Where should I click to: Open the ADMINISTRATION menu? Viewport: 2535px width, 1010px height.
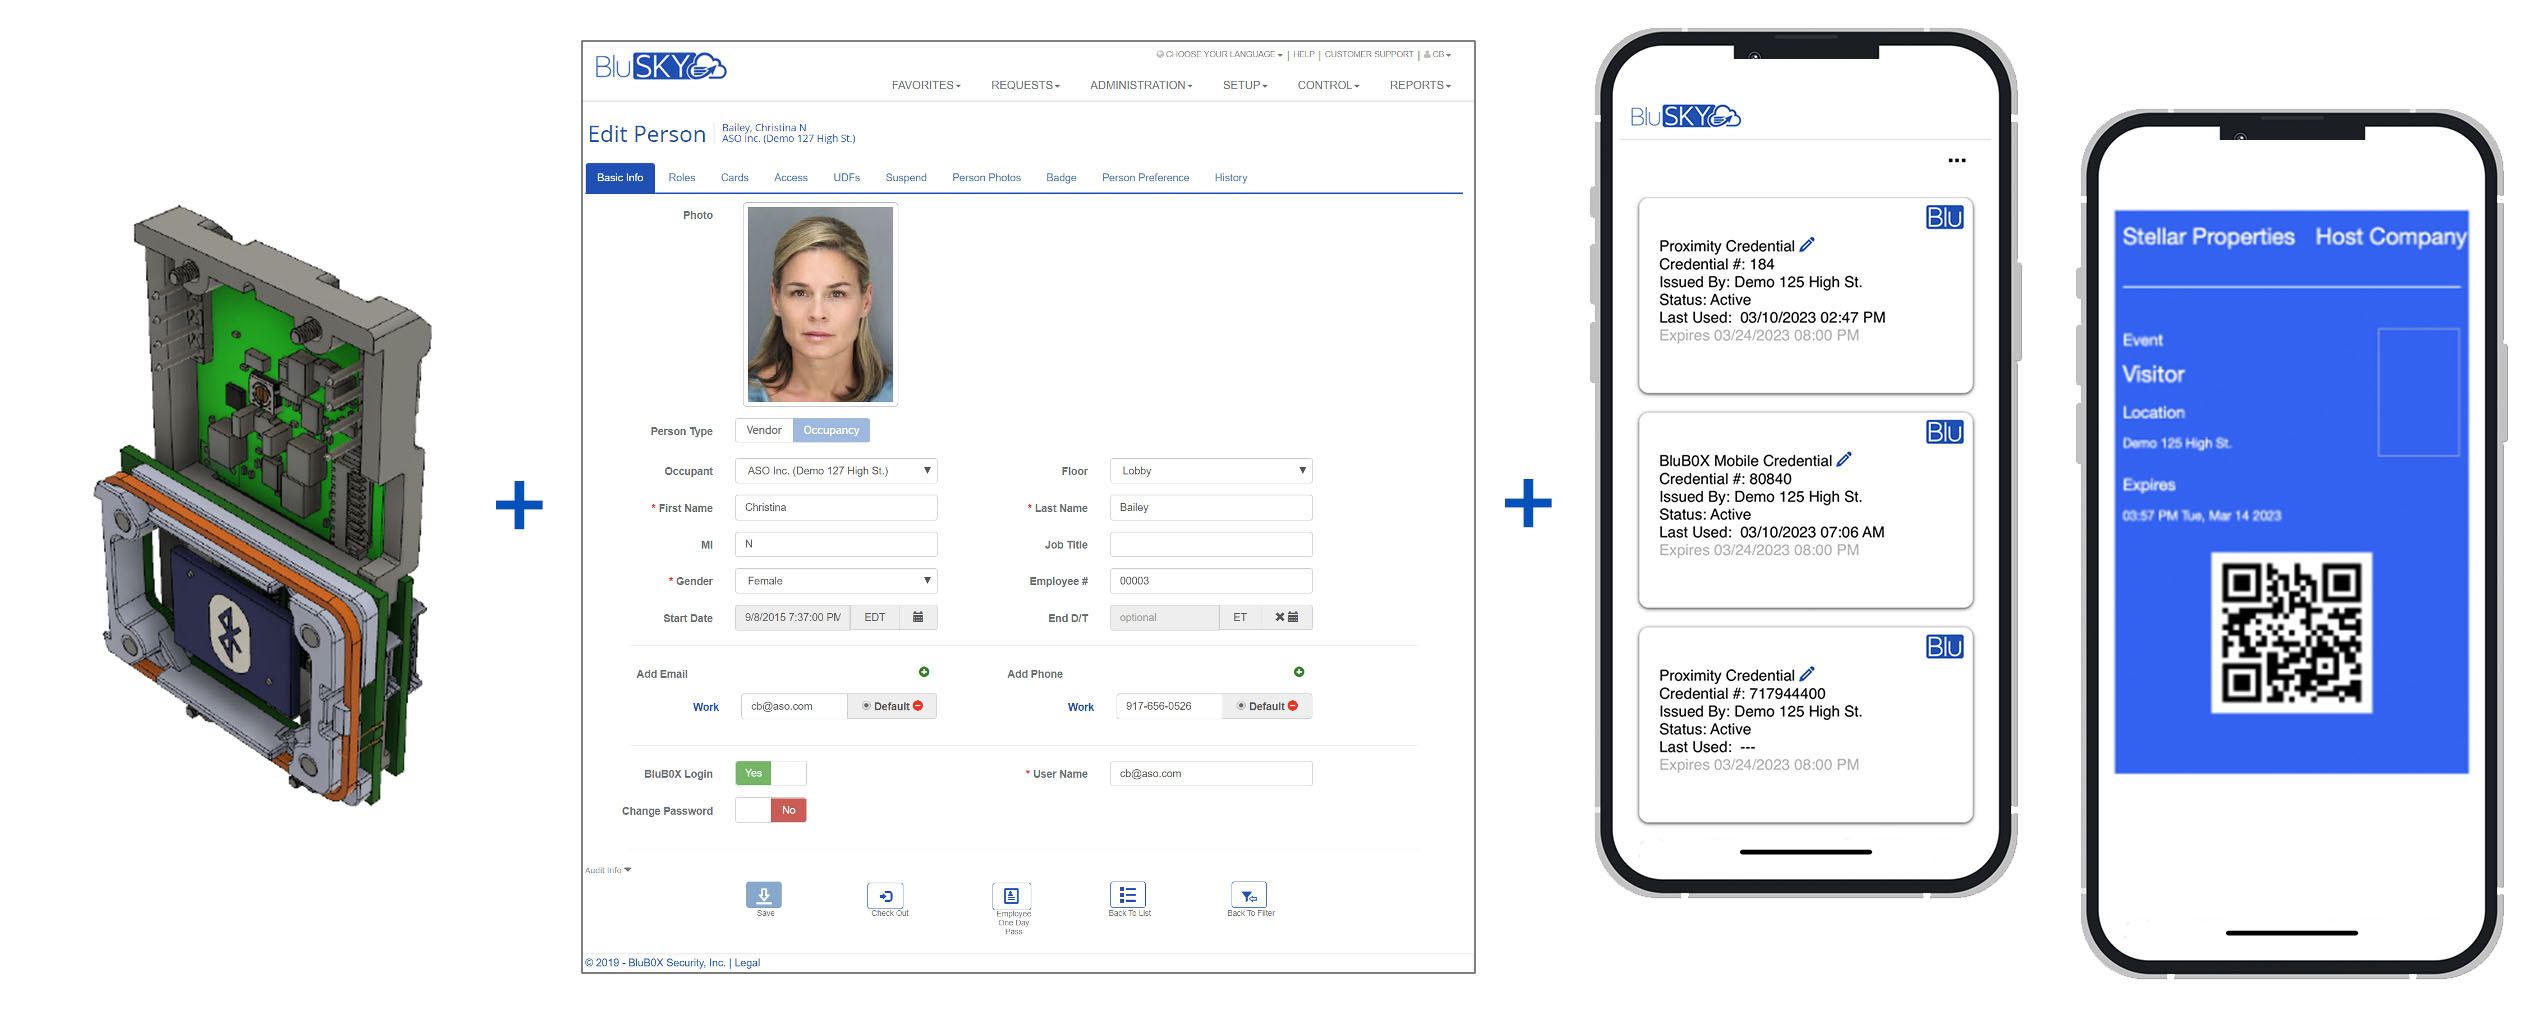(x=1140, y=85)
